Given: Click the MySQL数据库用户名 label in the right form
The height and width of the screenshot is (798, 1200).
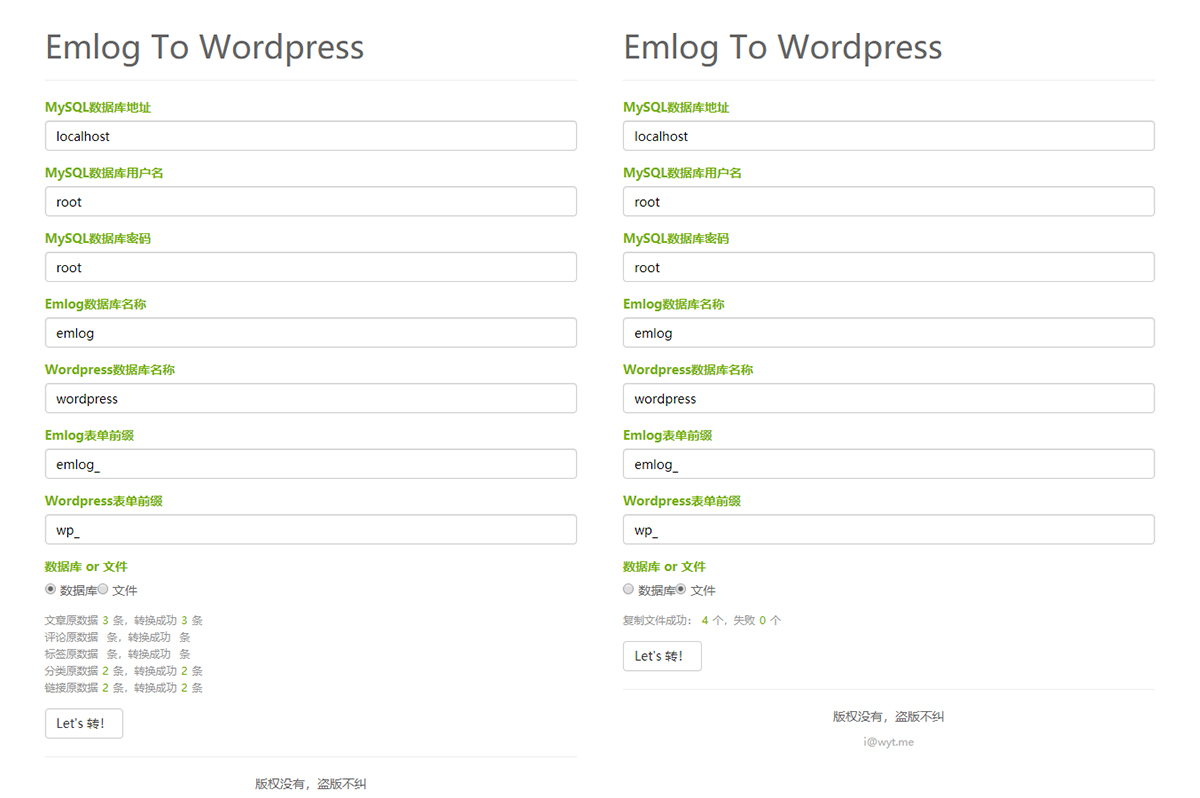Looking at the screenshot, I should click(x=682, y=173).
